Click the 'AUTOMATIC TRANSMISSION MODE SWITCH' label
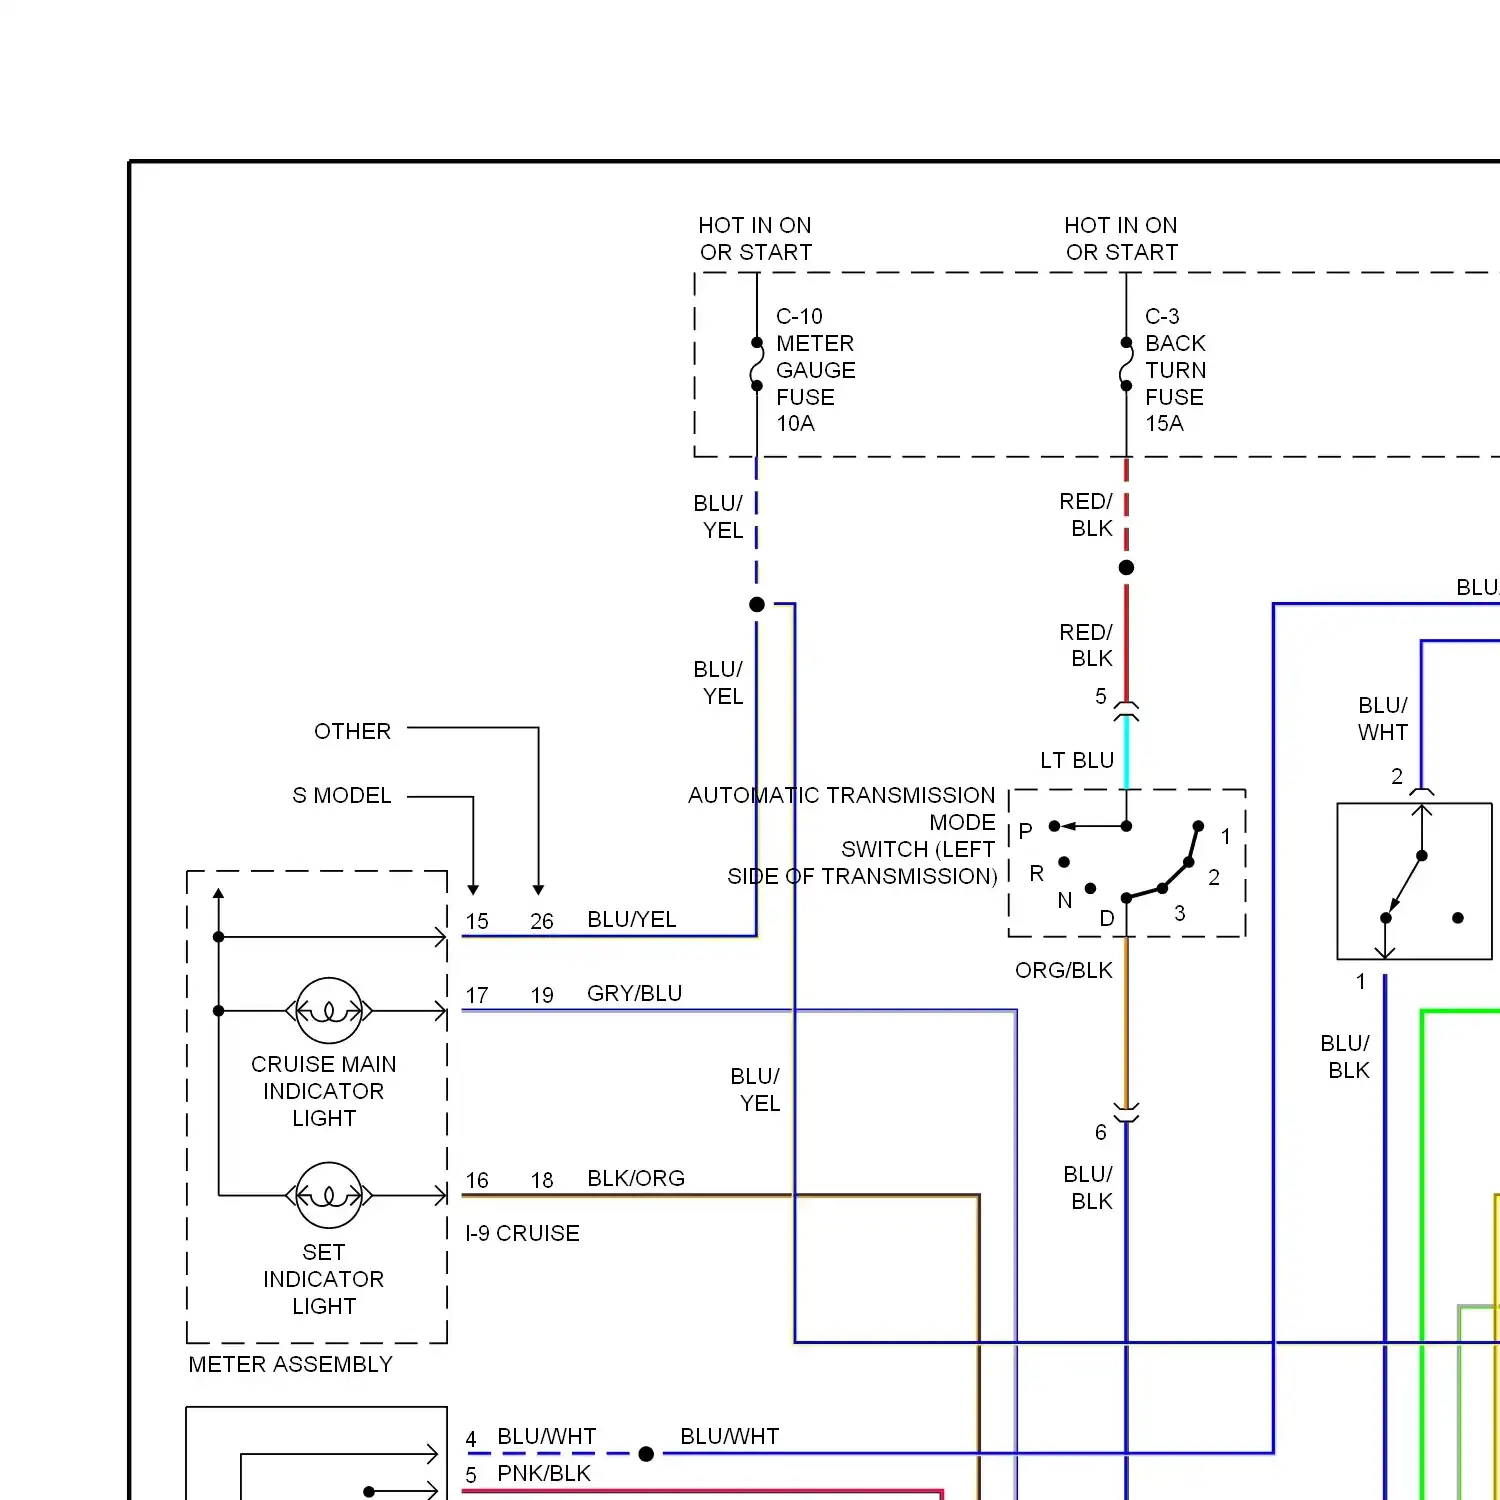The image size is (1500, 1500). coord(842,835)
